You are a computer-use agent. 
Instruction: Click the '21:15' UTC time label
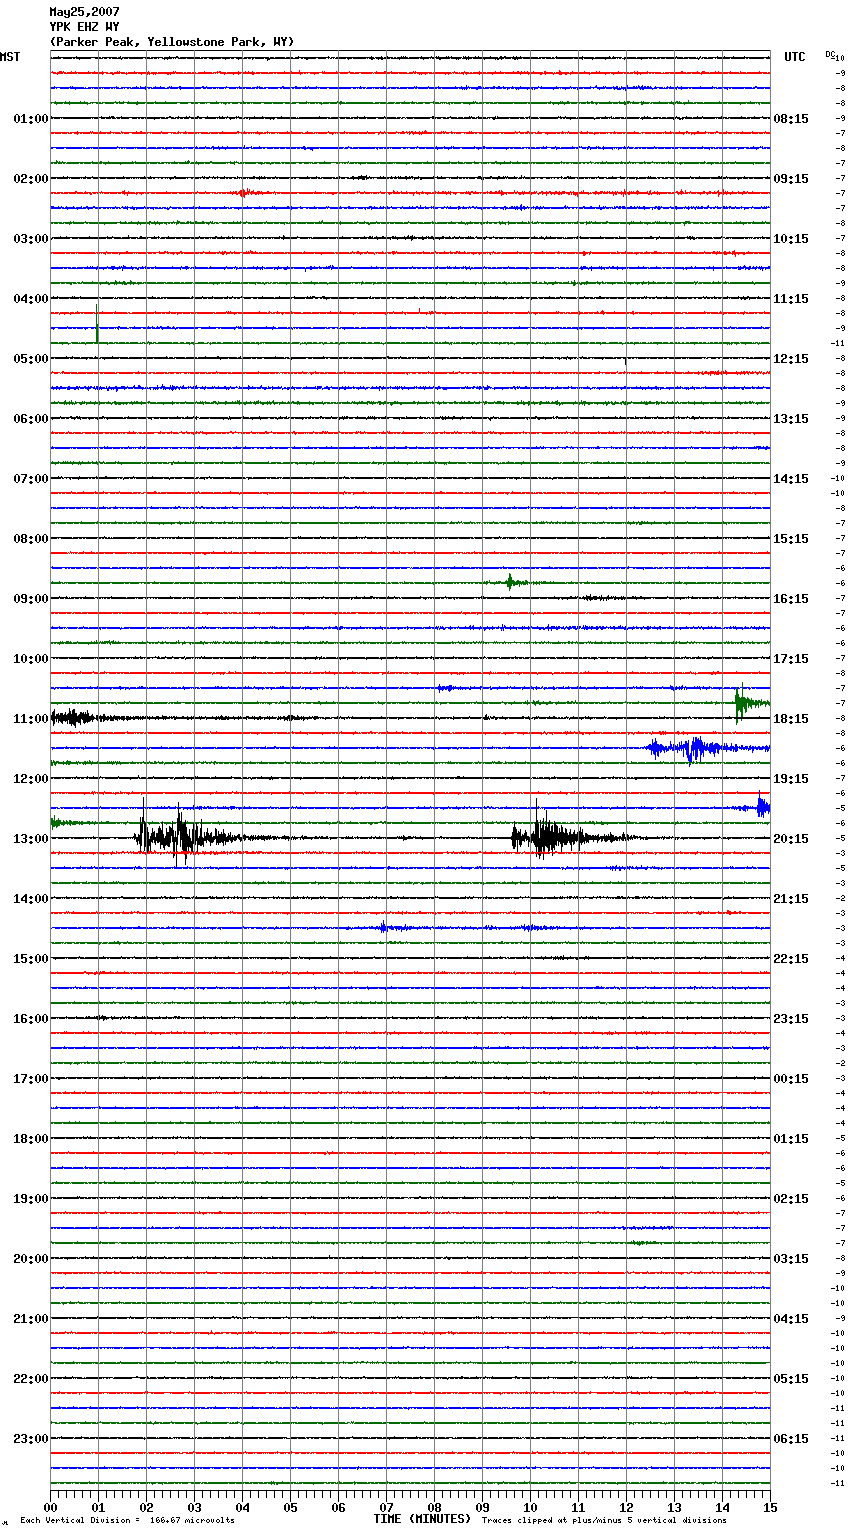click(791, 899)
